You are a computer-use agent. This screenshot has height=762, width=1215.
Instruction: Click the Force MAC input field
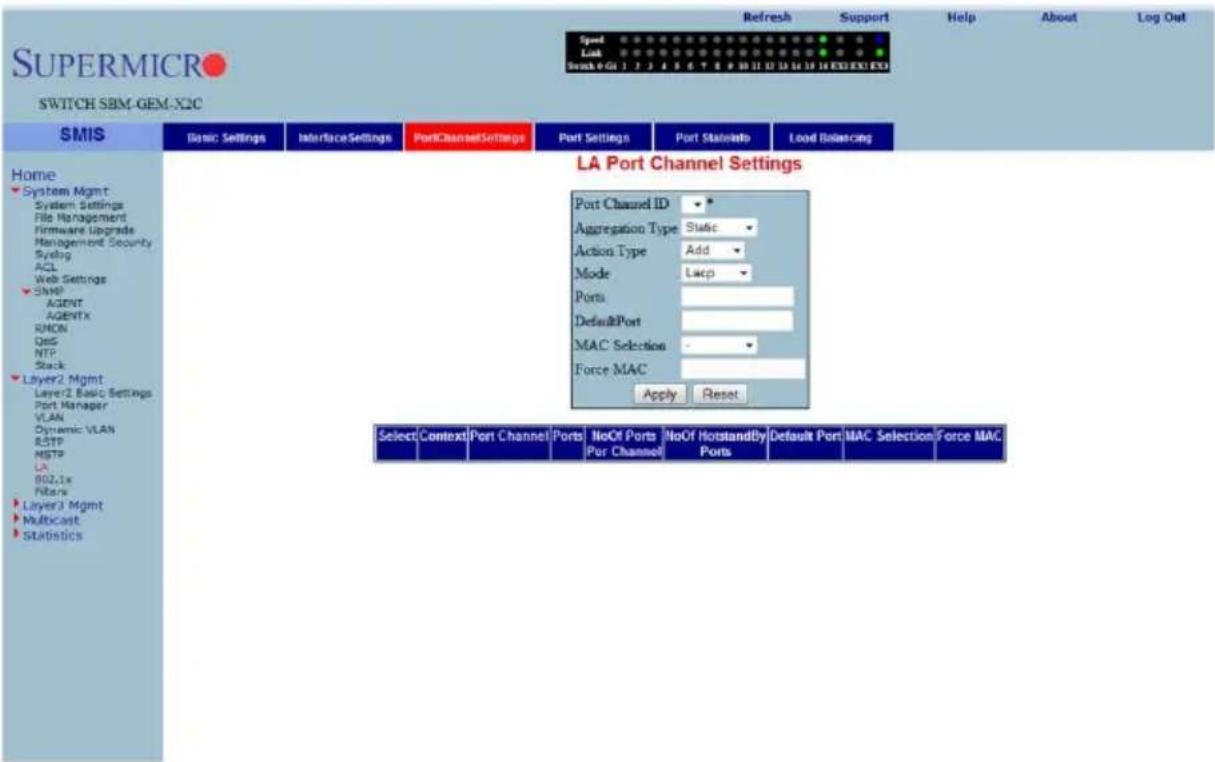(743, 369)
